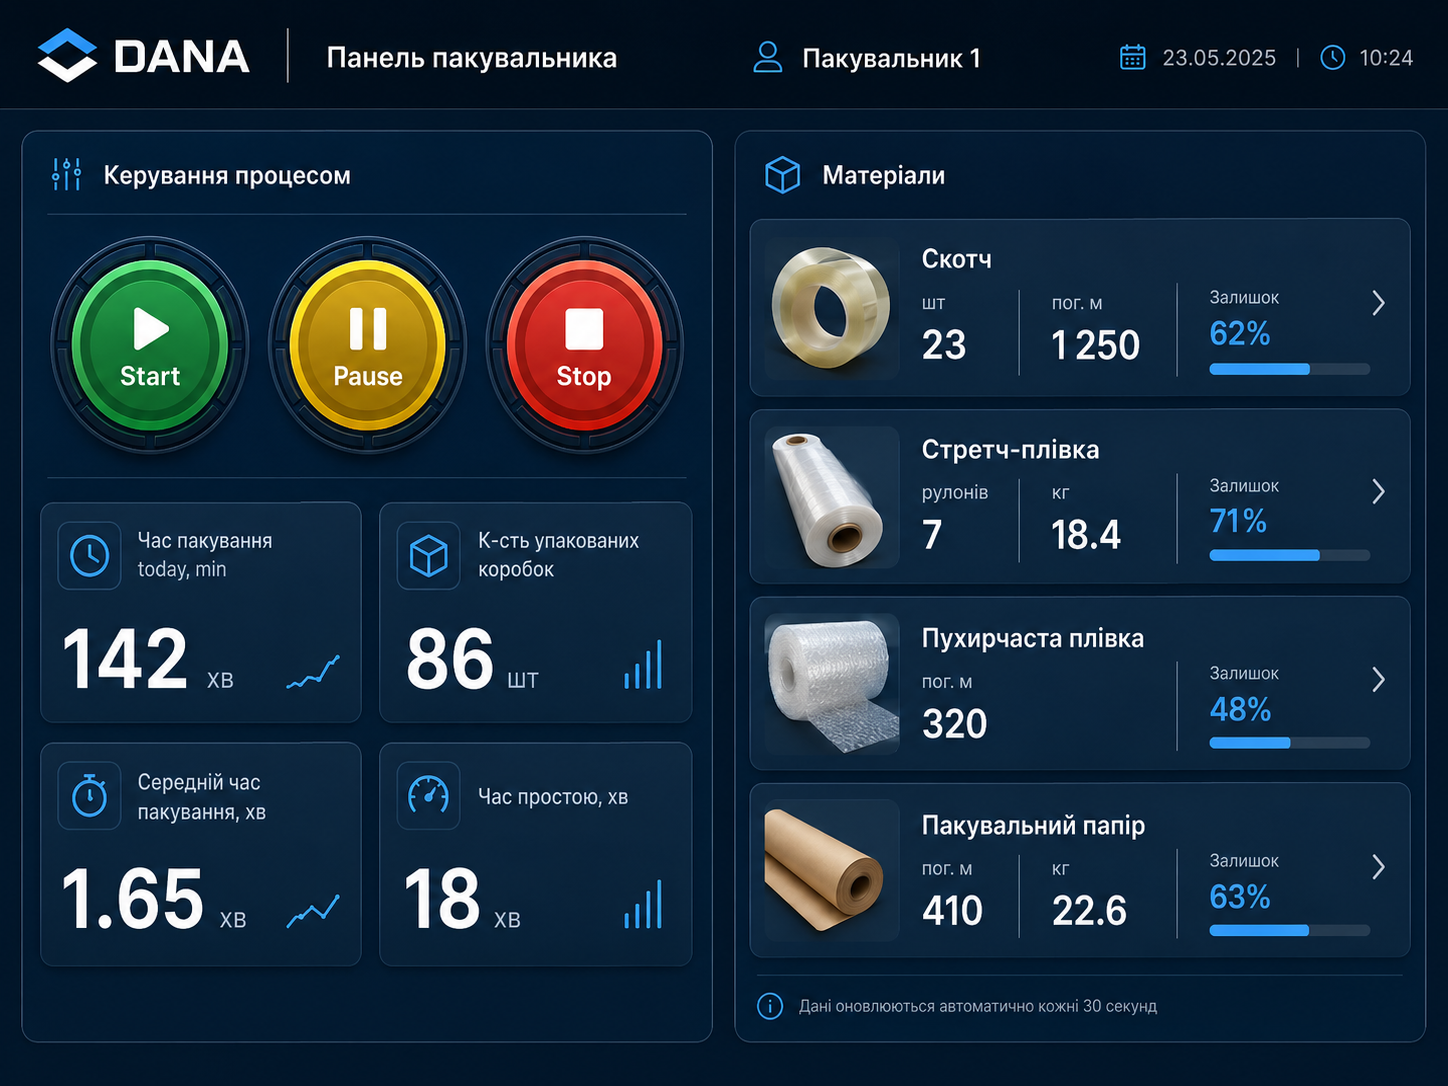Expand the Скотч material row chevron
This screenshot has height=1086, width=1448.
point(1378,303)
